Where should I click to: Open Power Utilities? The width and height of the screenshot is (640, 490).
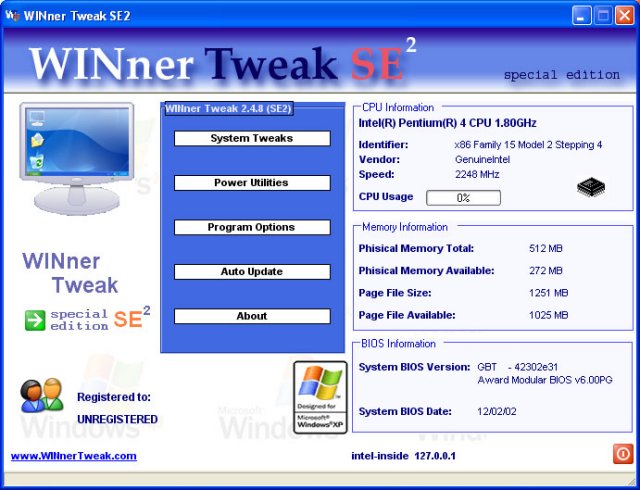tap(252, 183)
